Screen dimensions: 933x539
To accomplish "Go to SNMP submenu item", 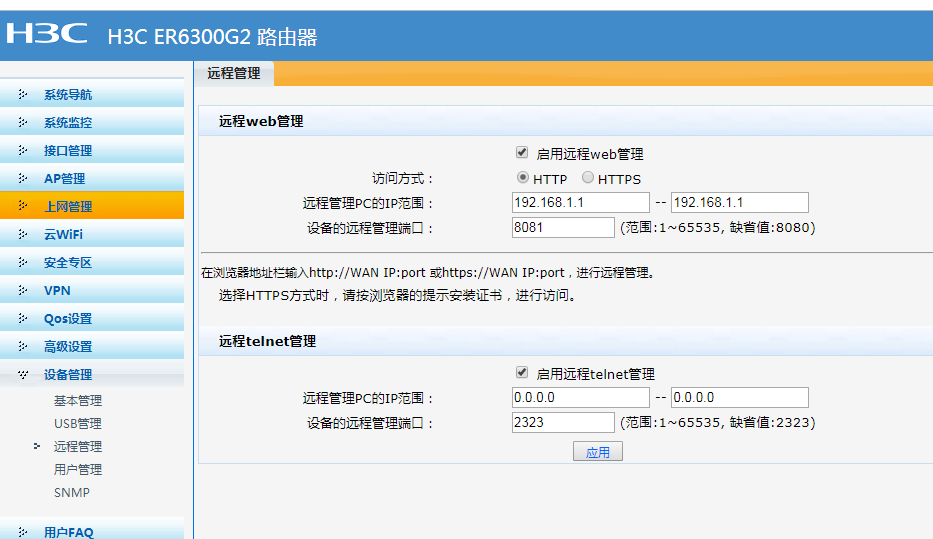I will (72, 493).
